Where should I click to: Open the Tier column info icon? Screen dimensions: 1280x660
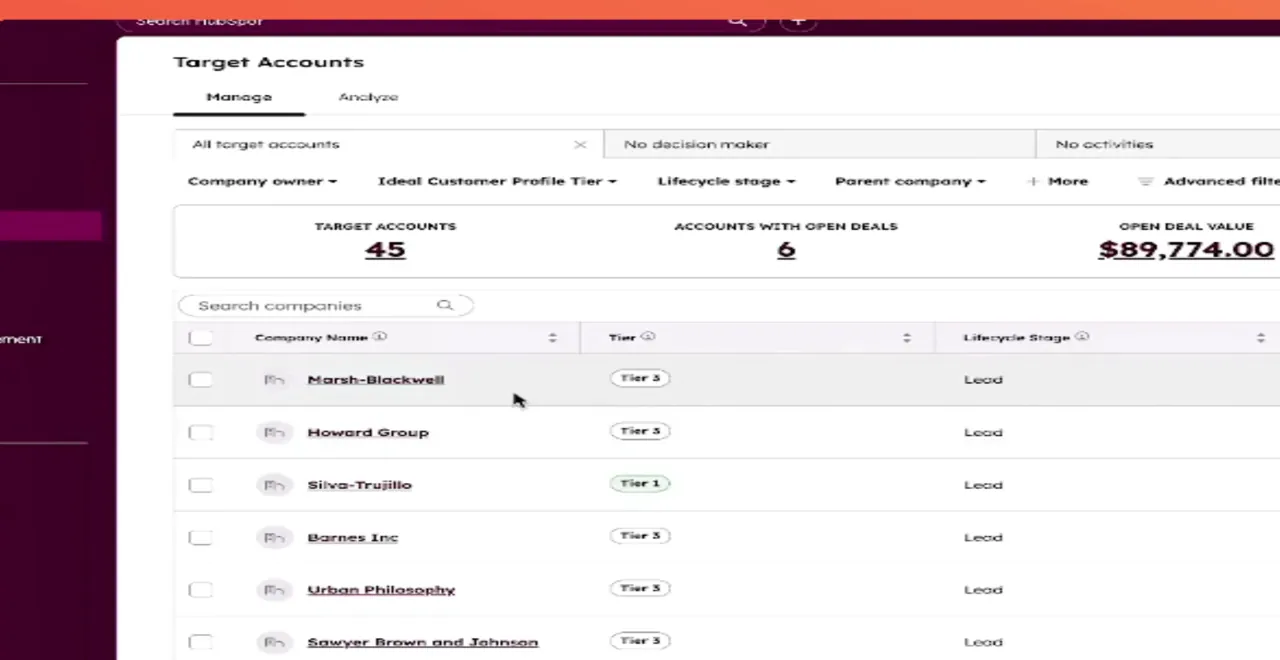point(648,337)
